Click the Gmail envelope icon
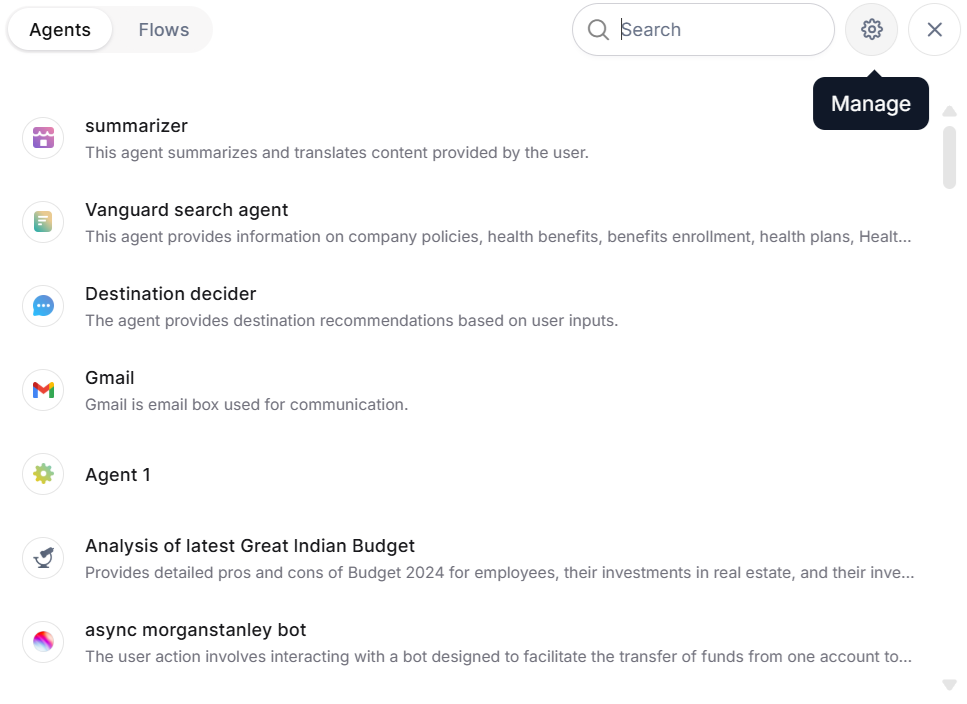The height and width of the screenshot is (704, 967). [43, 390]
